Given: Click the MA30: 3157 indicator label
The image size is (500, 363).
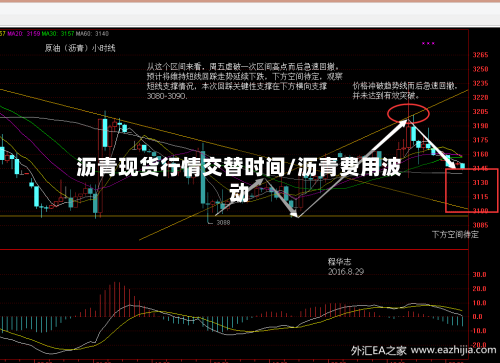Looking at the screenshot, I should pos(58,34).
